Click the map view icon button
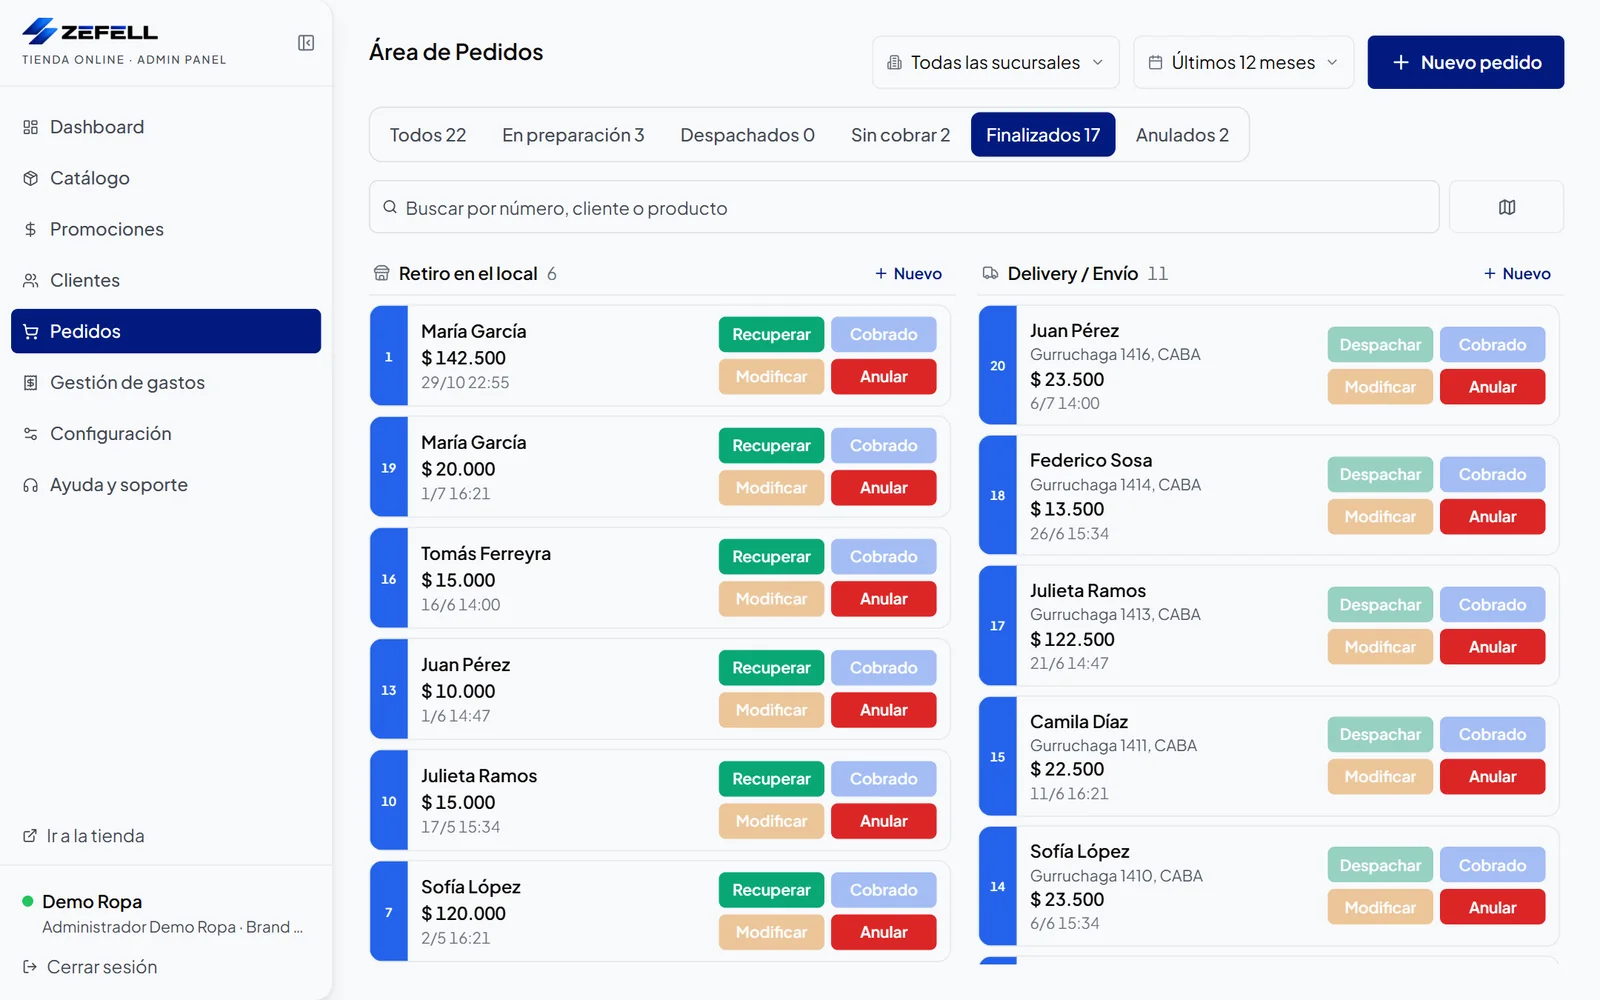The width and height of the screenshot is (1600, 1000). pyautogui.click(x=1506, y=207)
